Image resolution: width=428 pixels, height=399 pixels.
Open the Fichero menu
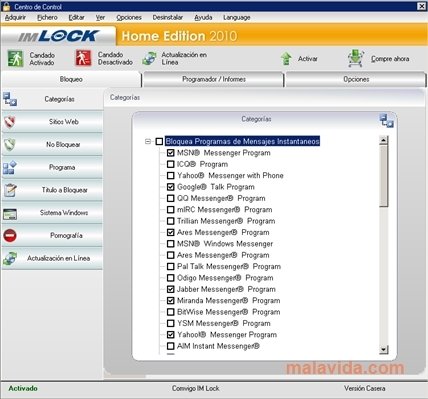point(47,17)
